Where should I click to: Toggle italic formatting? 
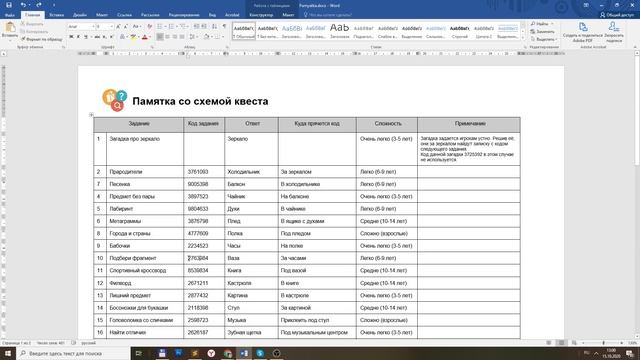point(78,37)
